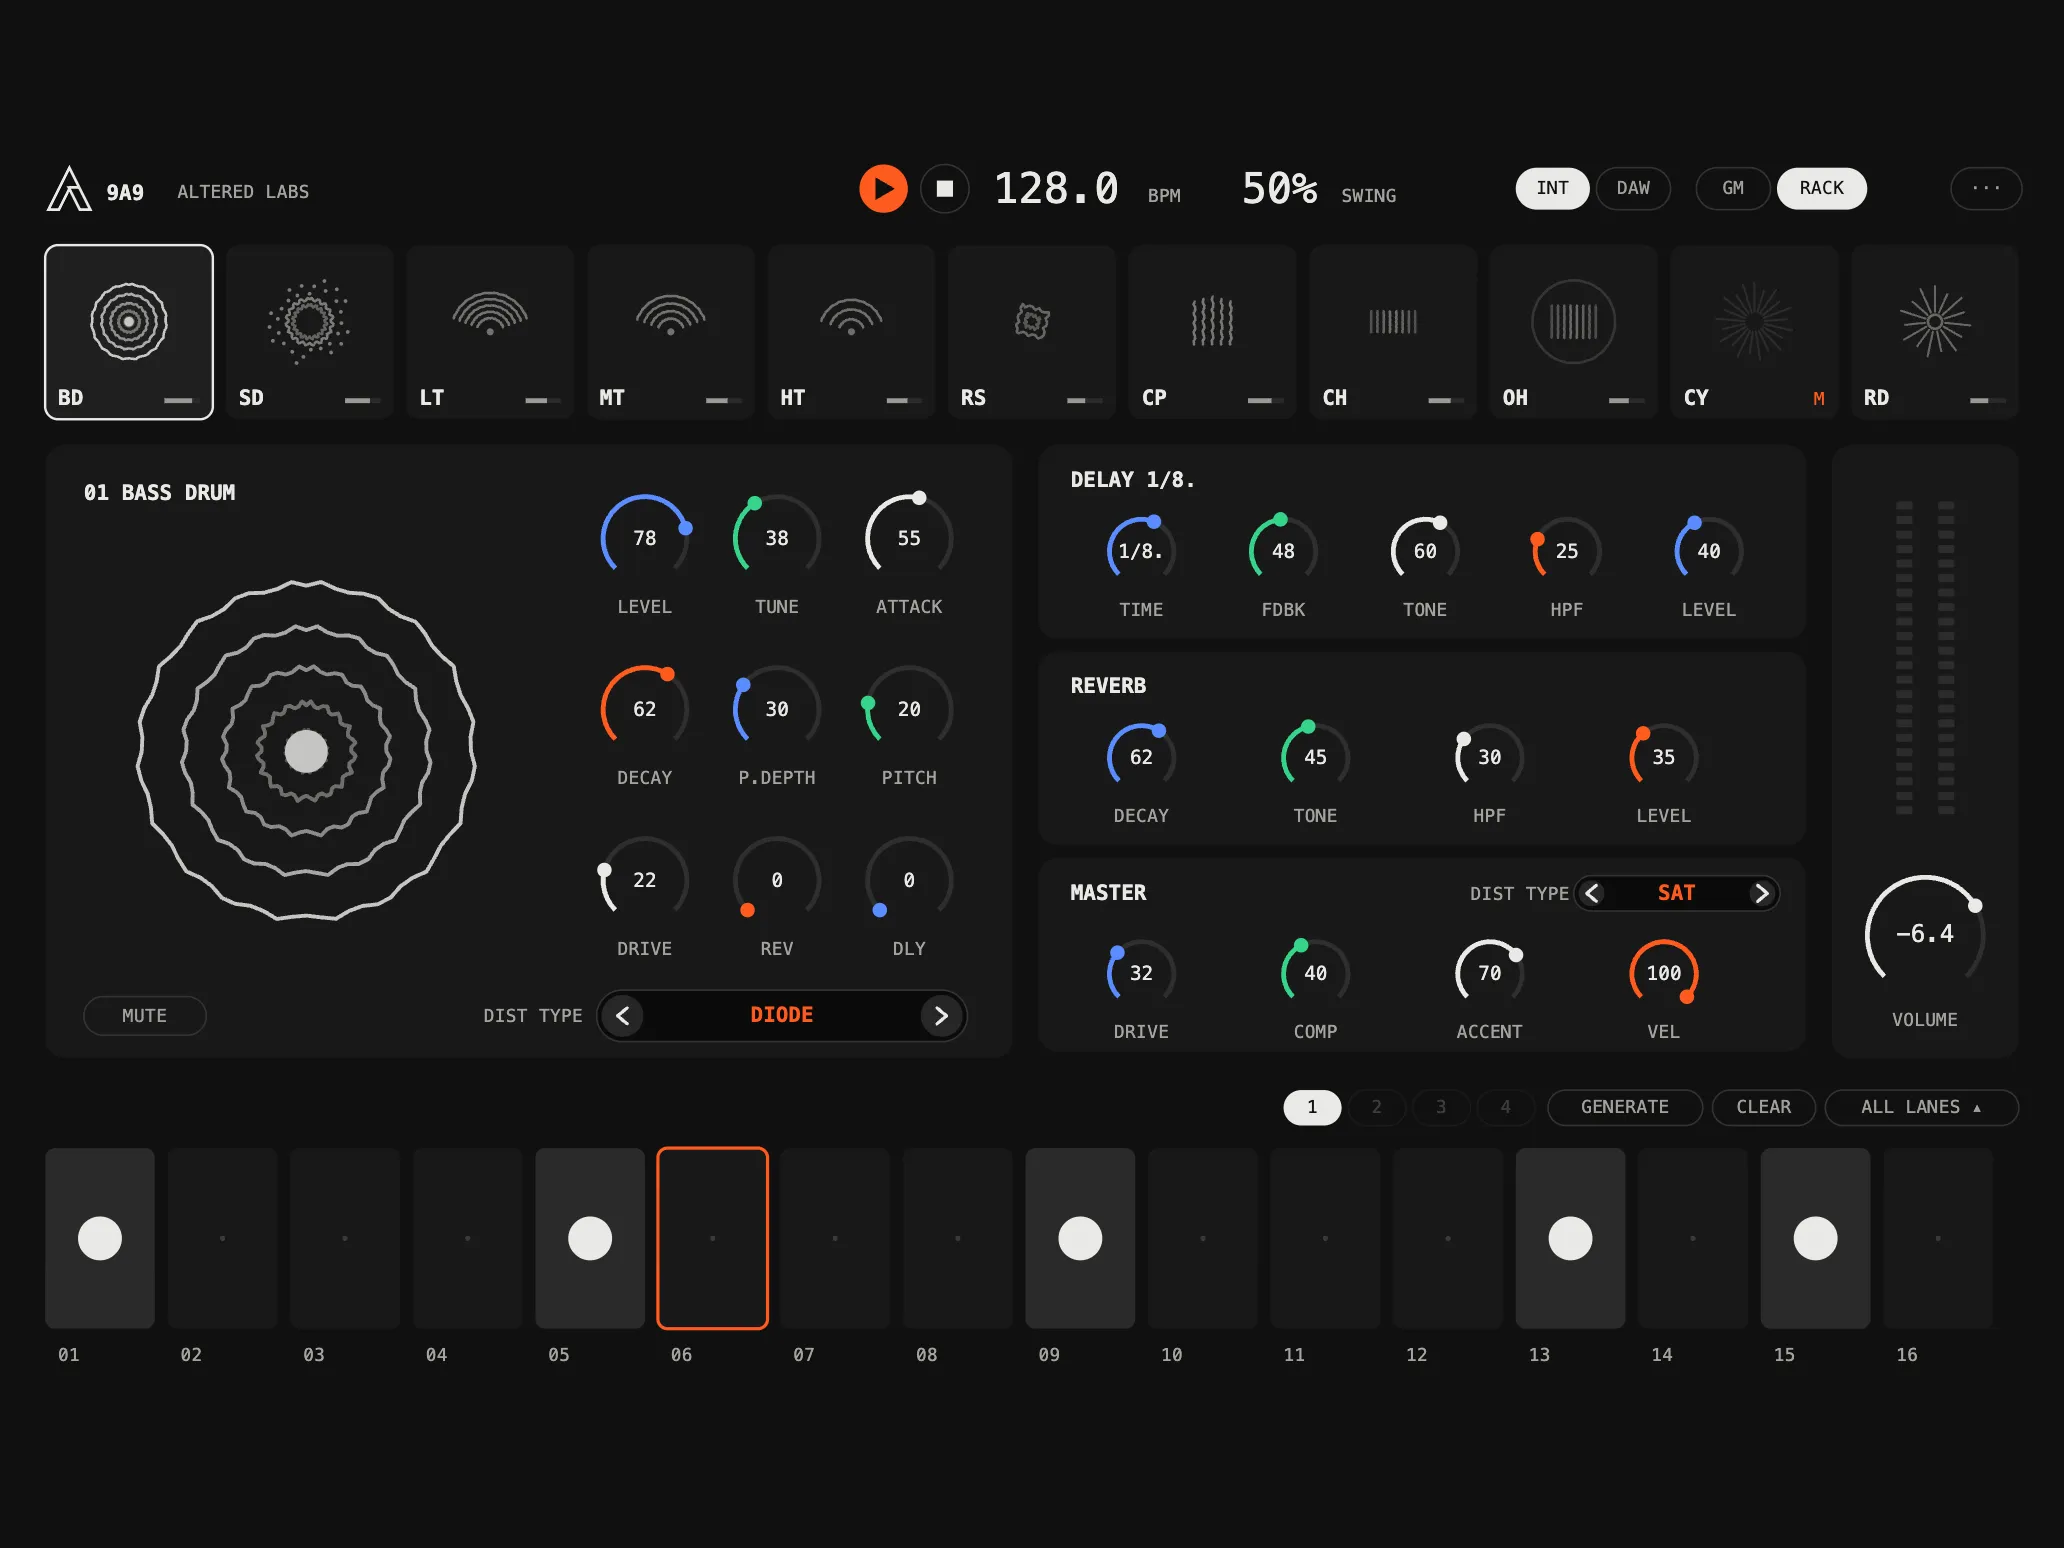Select the OH open hi-hat pad
This screenshot has height=1548, width=2064.
1573,332
